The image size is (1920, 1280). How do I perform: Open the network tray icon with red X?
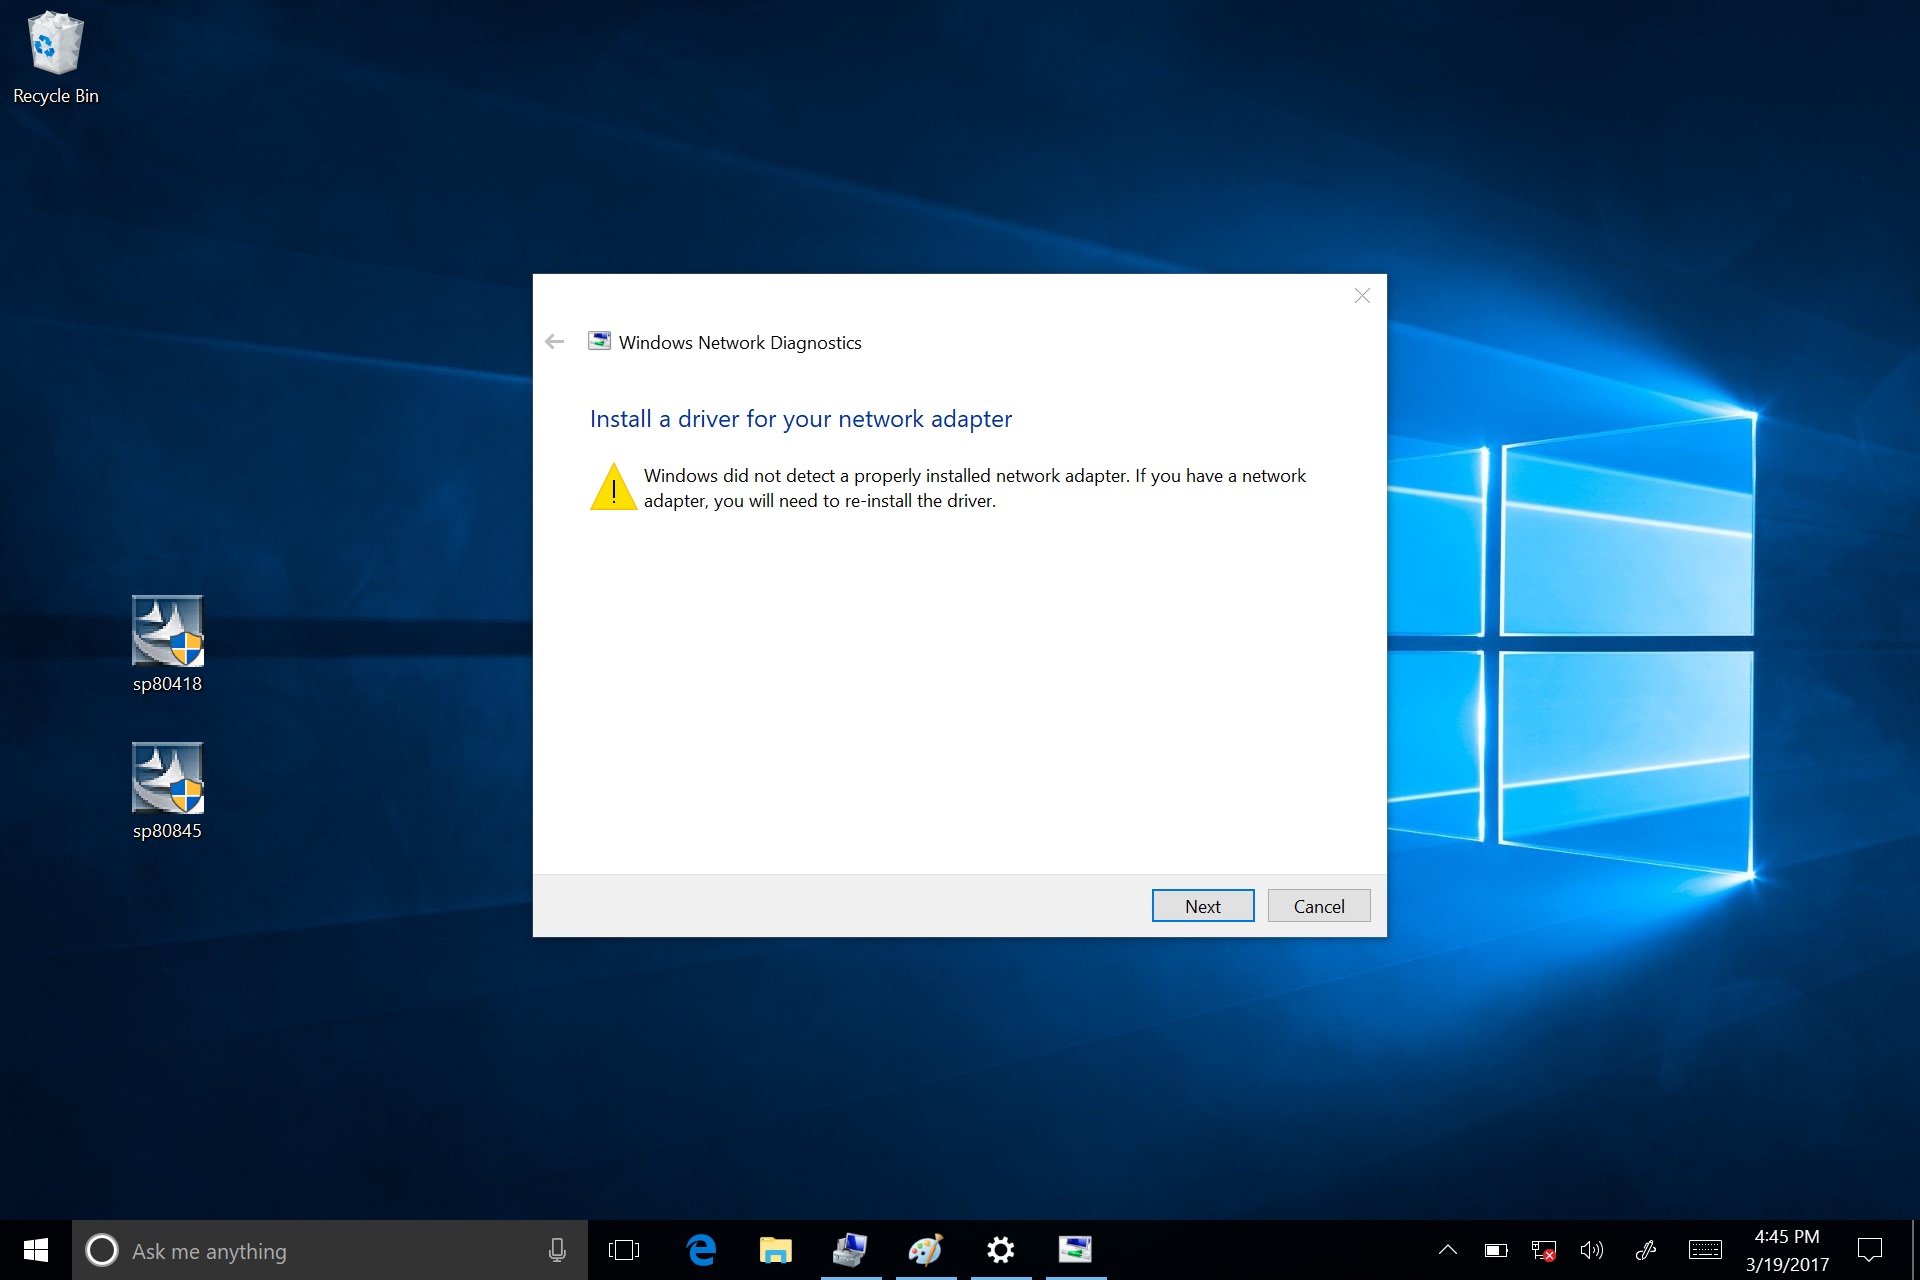pos(1543,1250)
